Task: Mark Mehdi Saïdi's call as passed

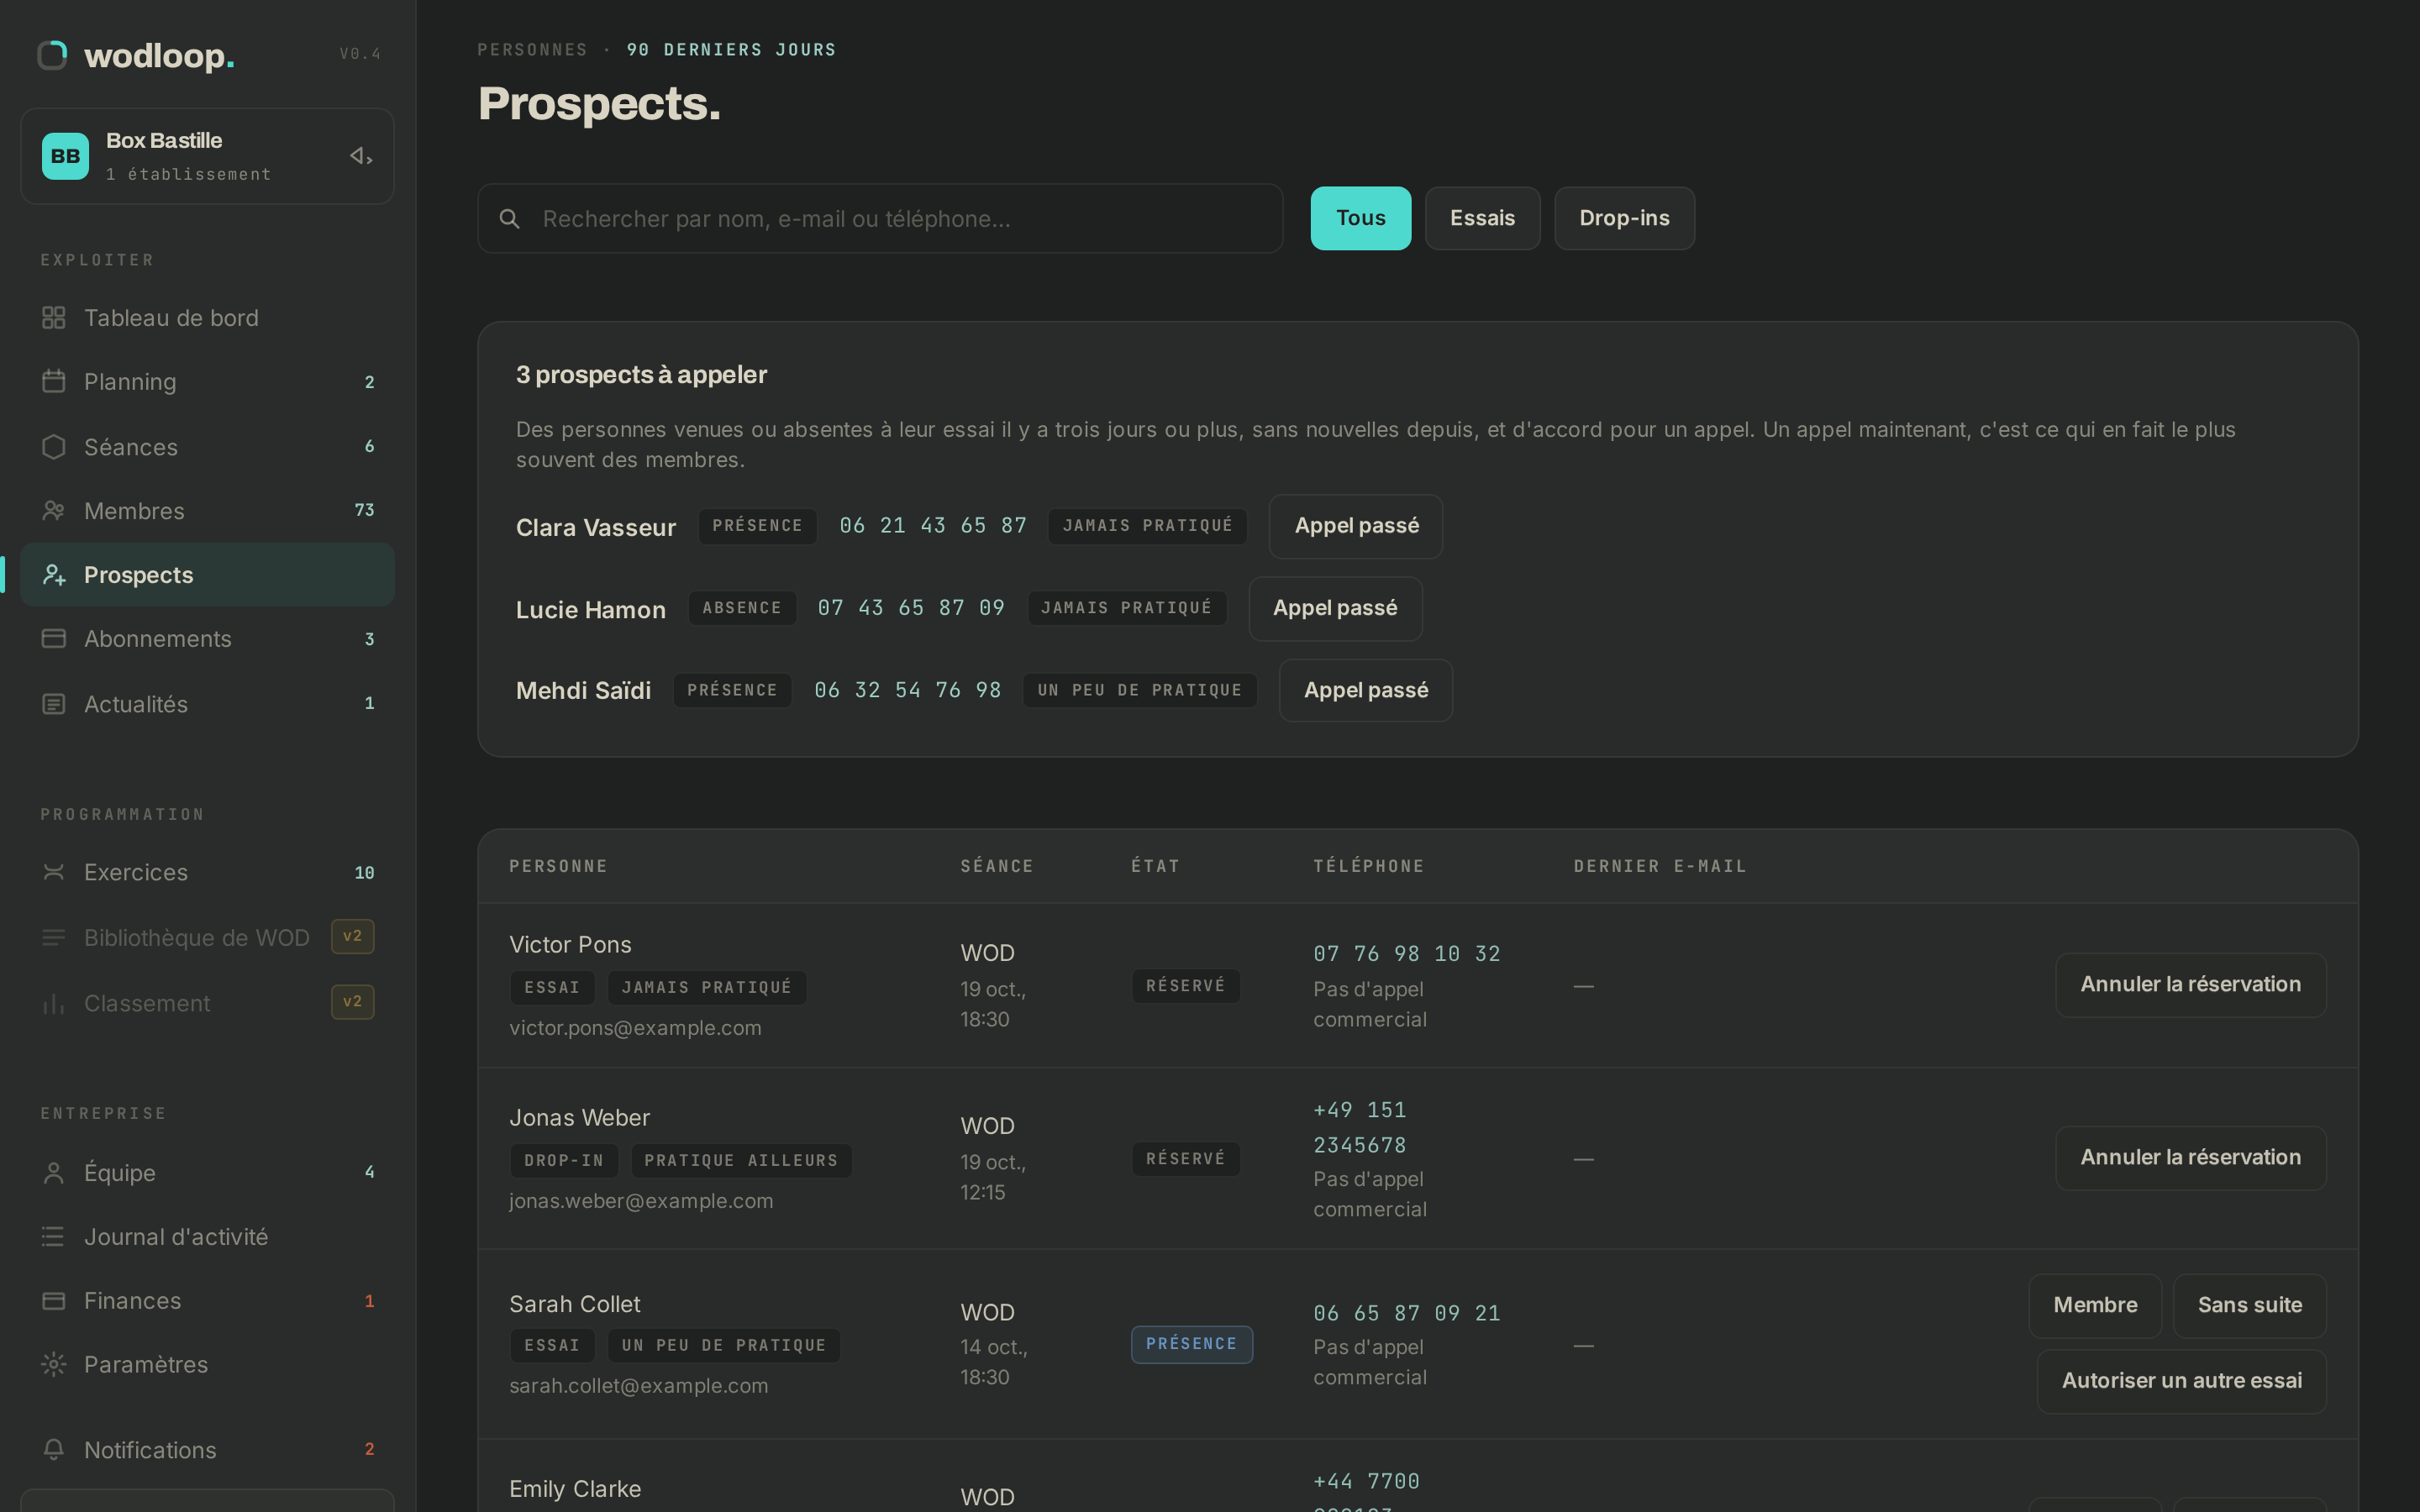Action: pyautogui.click(x=1365, y=690)
